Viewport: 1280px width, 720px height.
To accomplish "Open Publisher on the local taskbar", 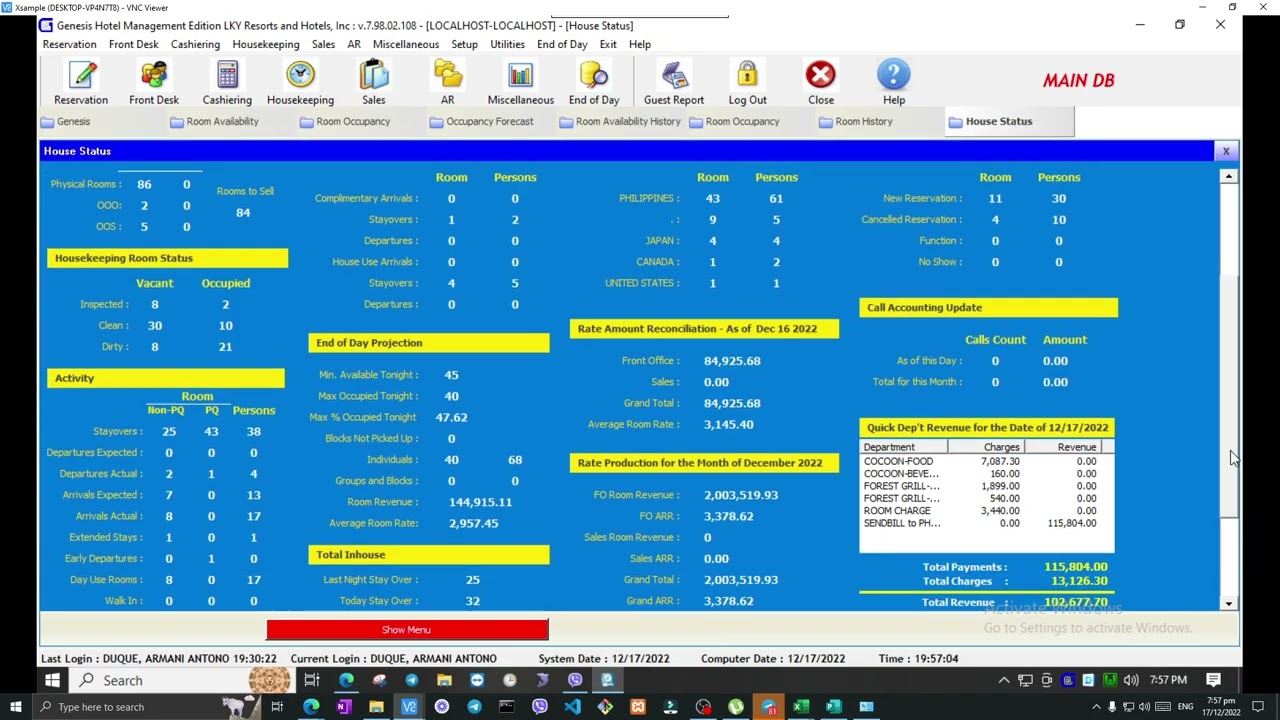I will tap(833, 707).
